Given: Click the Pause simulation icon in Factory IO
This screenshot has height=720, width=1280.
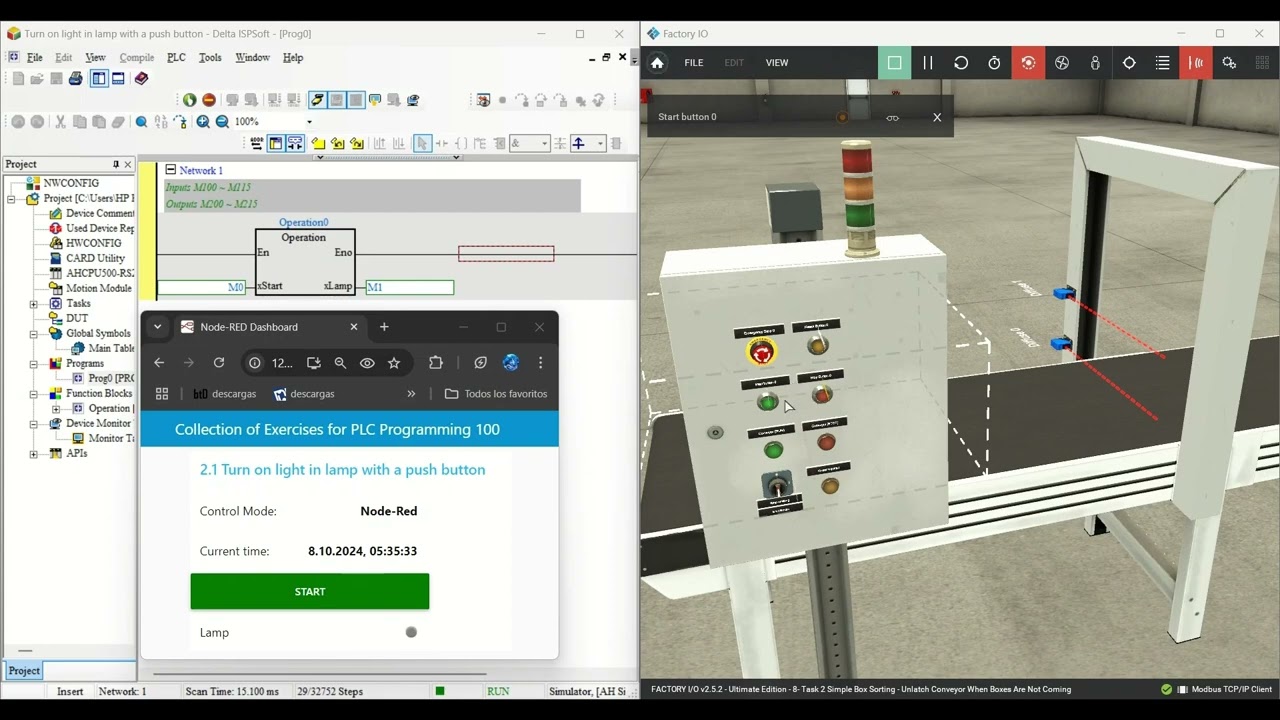Looking at the screenshot, I should pyautogui.click(x=928, y=63).
